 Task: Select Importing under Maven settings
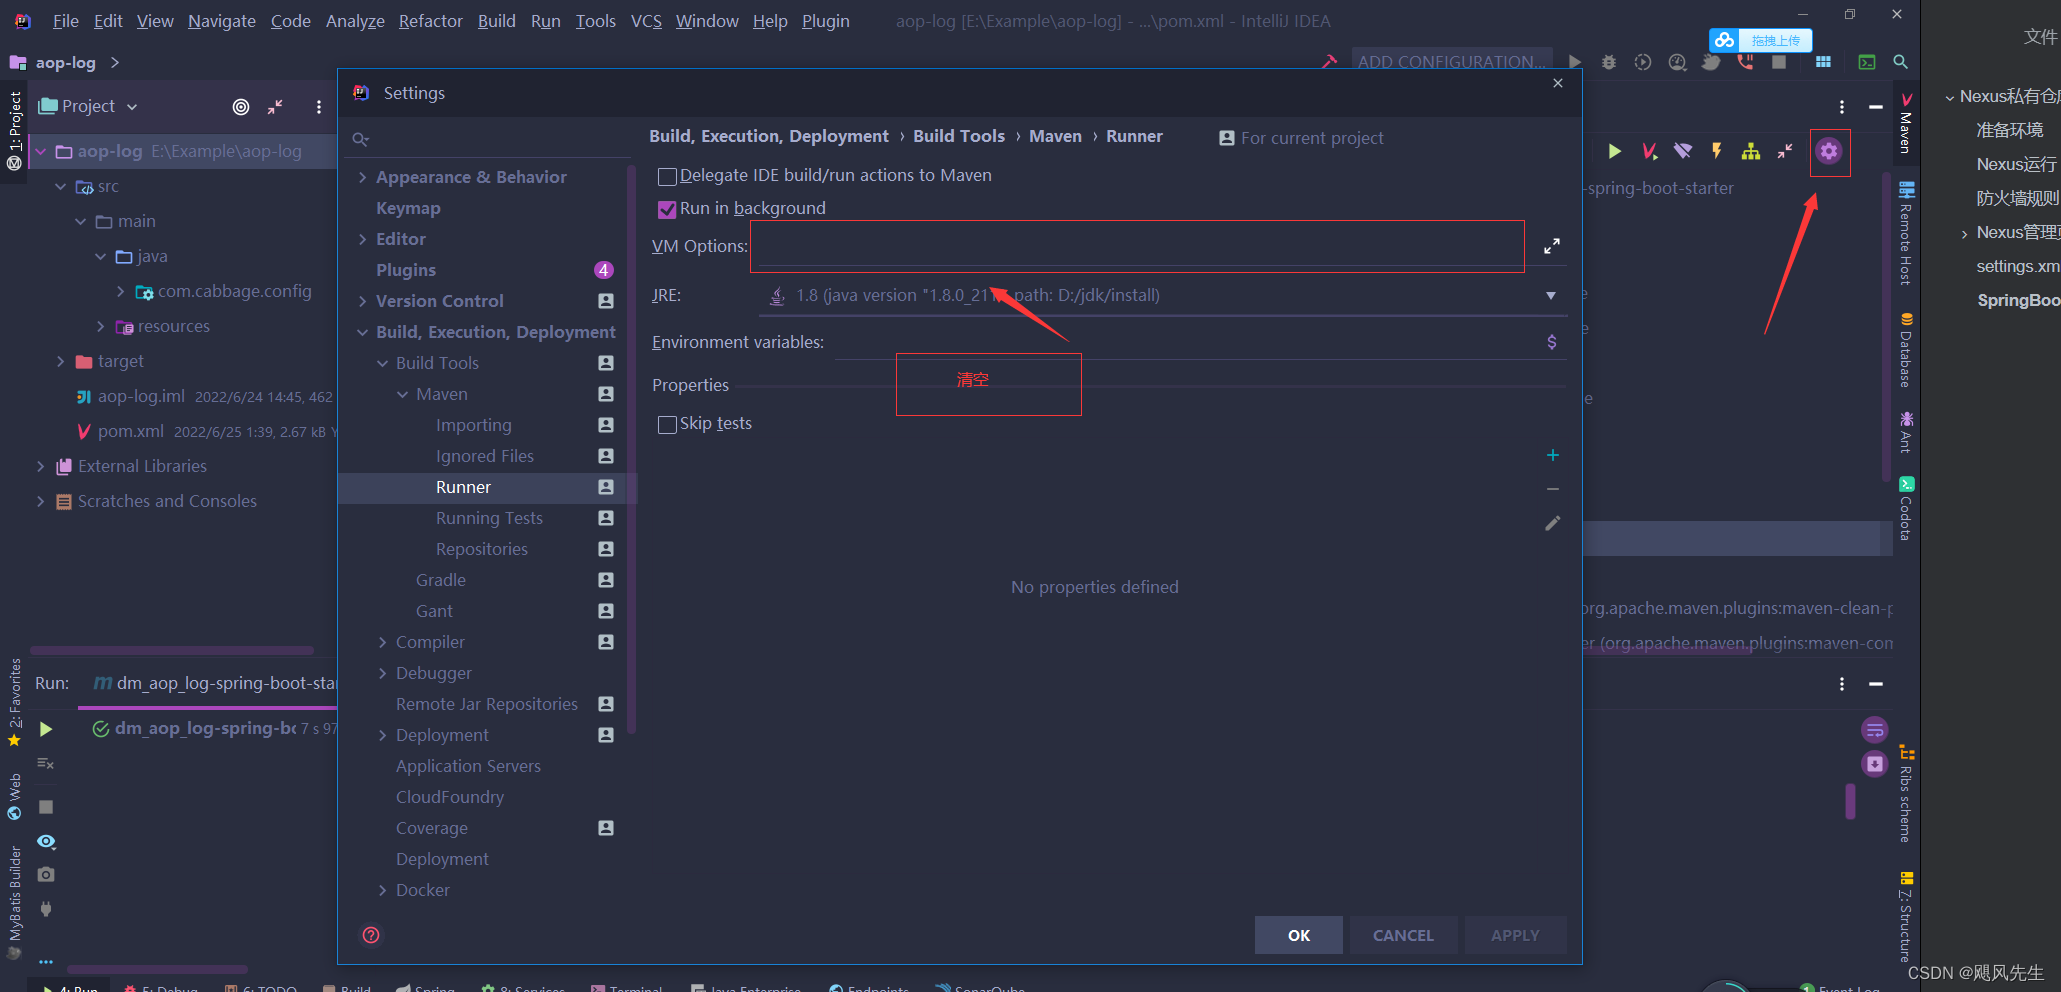pos(474,425)
